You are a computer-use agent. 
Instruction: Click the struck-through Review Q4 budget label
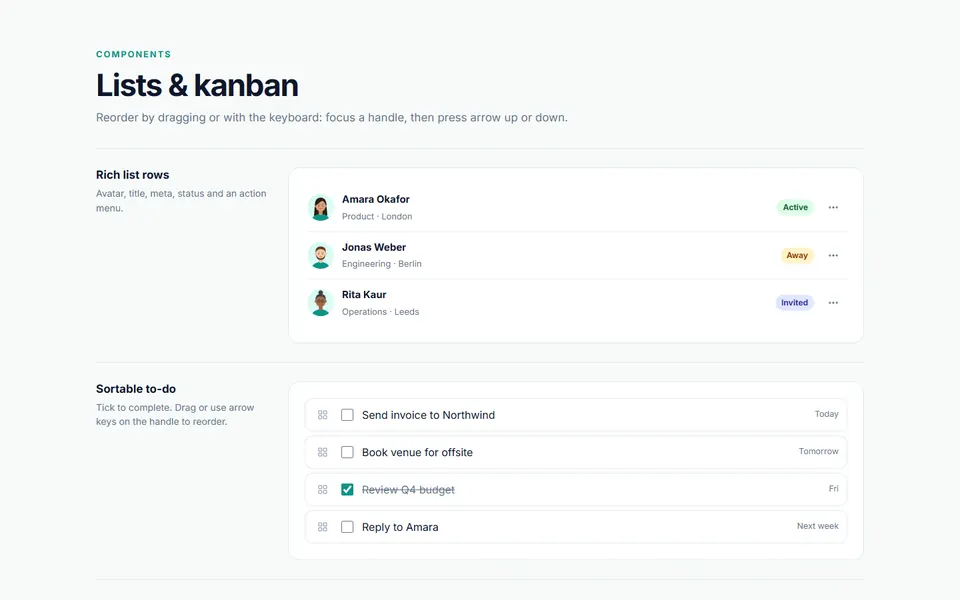coord(408,490)
